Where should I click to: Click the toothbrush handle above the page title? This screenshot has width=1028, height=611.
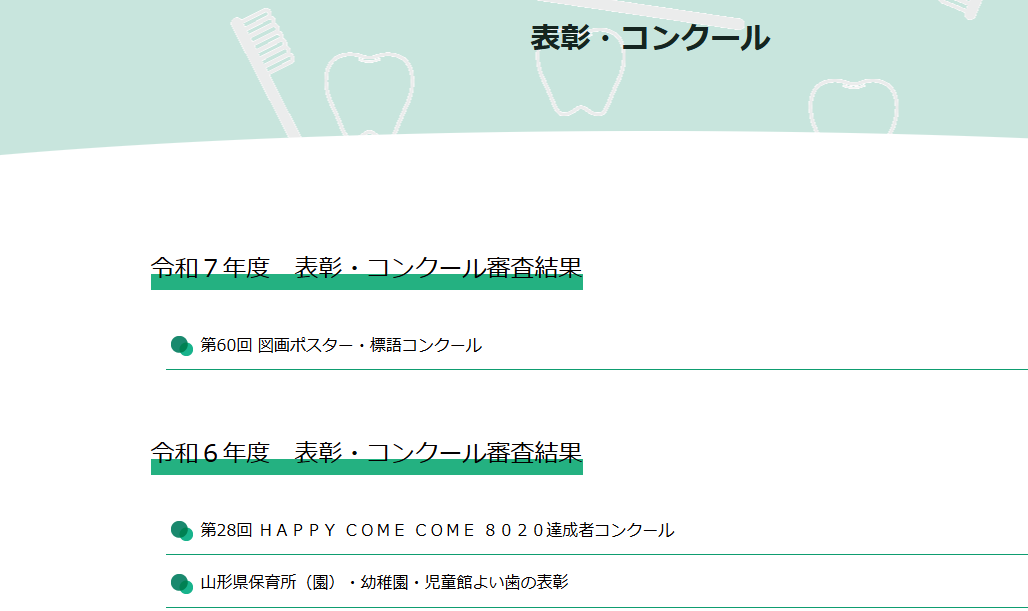click(690, 10)
